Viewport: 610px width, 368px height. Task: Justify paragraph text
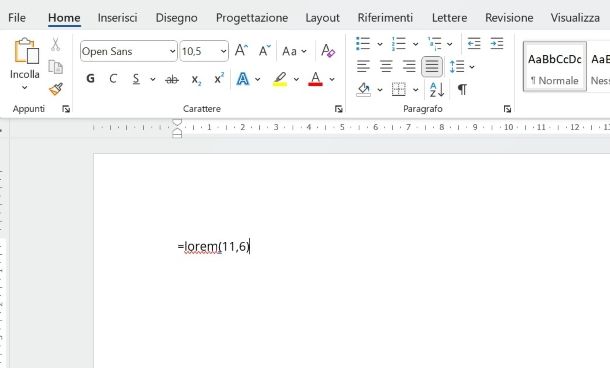coord(432,67)
